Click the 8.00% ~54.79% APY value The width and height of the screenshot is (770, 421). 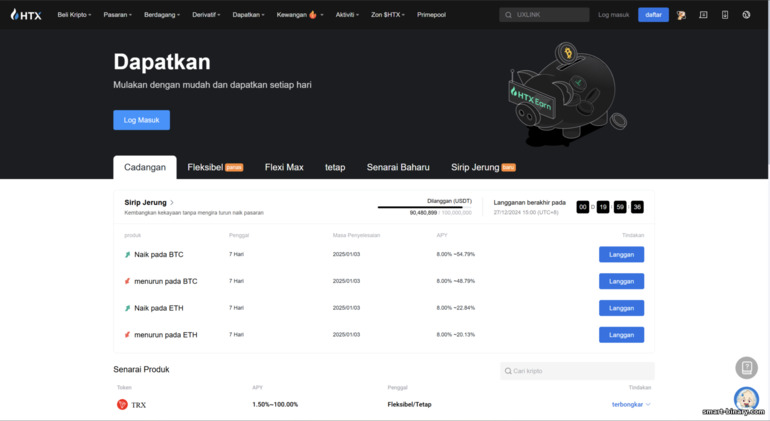coord(456,254)
